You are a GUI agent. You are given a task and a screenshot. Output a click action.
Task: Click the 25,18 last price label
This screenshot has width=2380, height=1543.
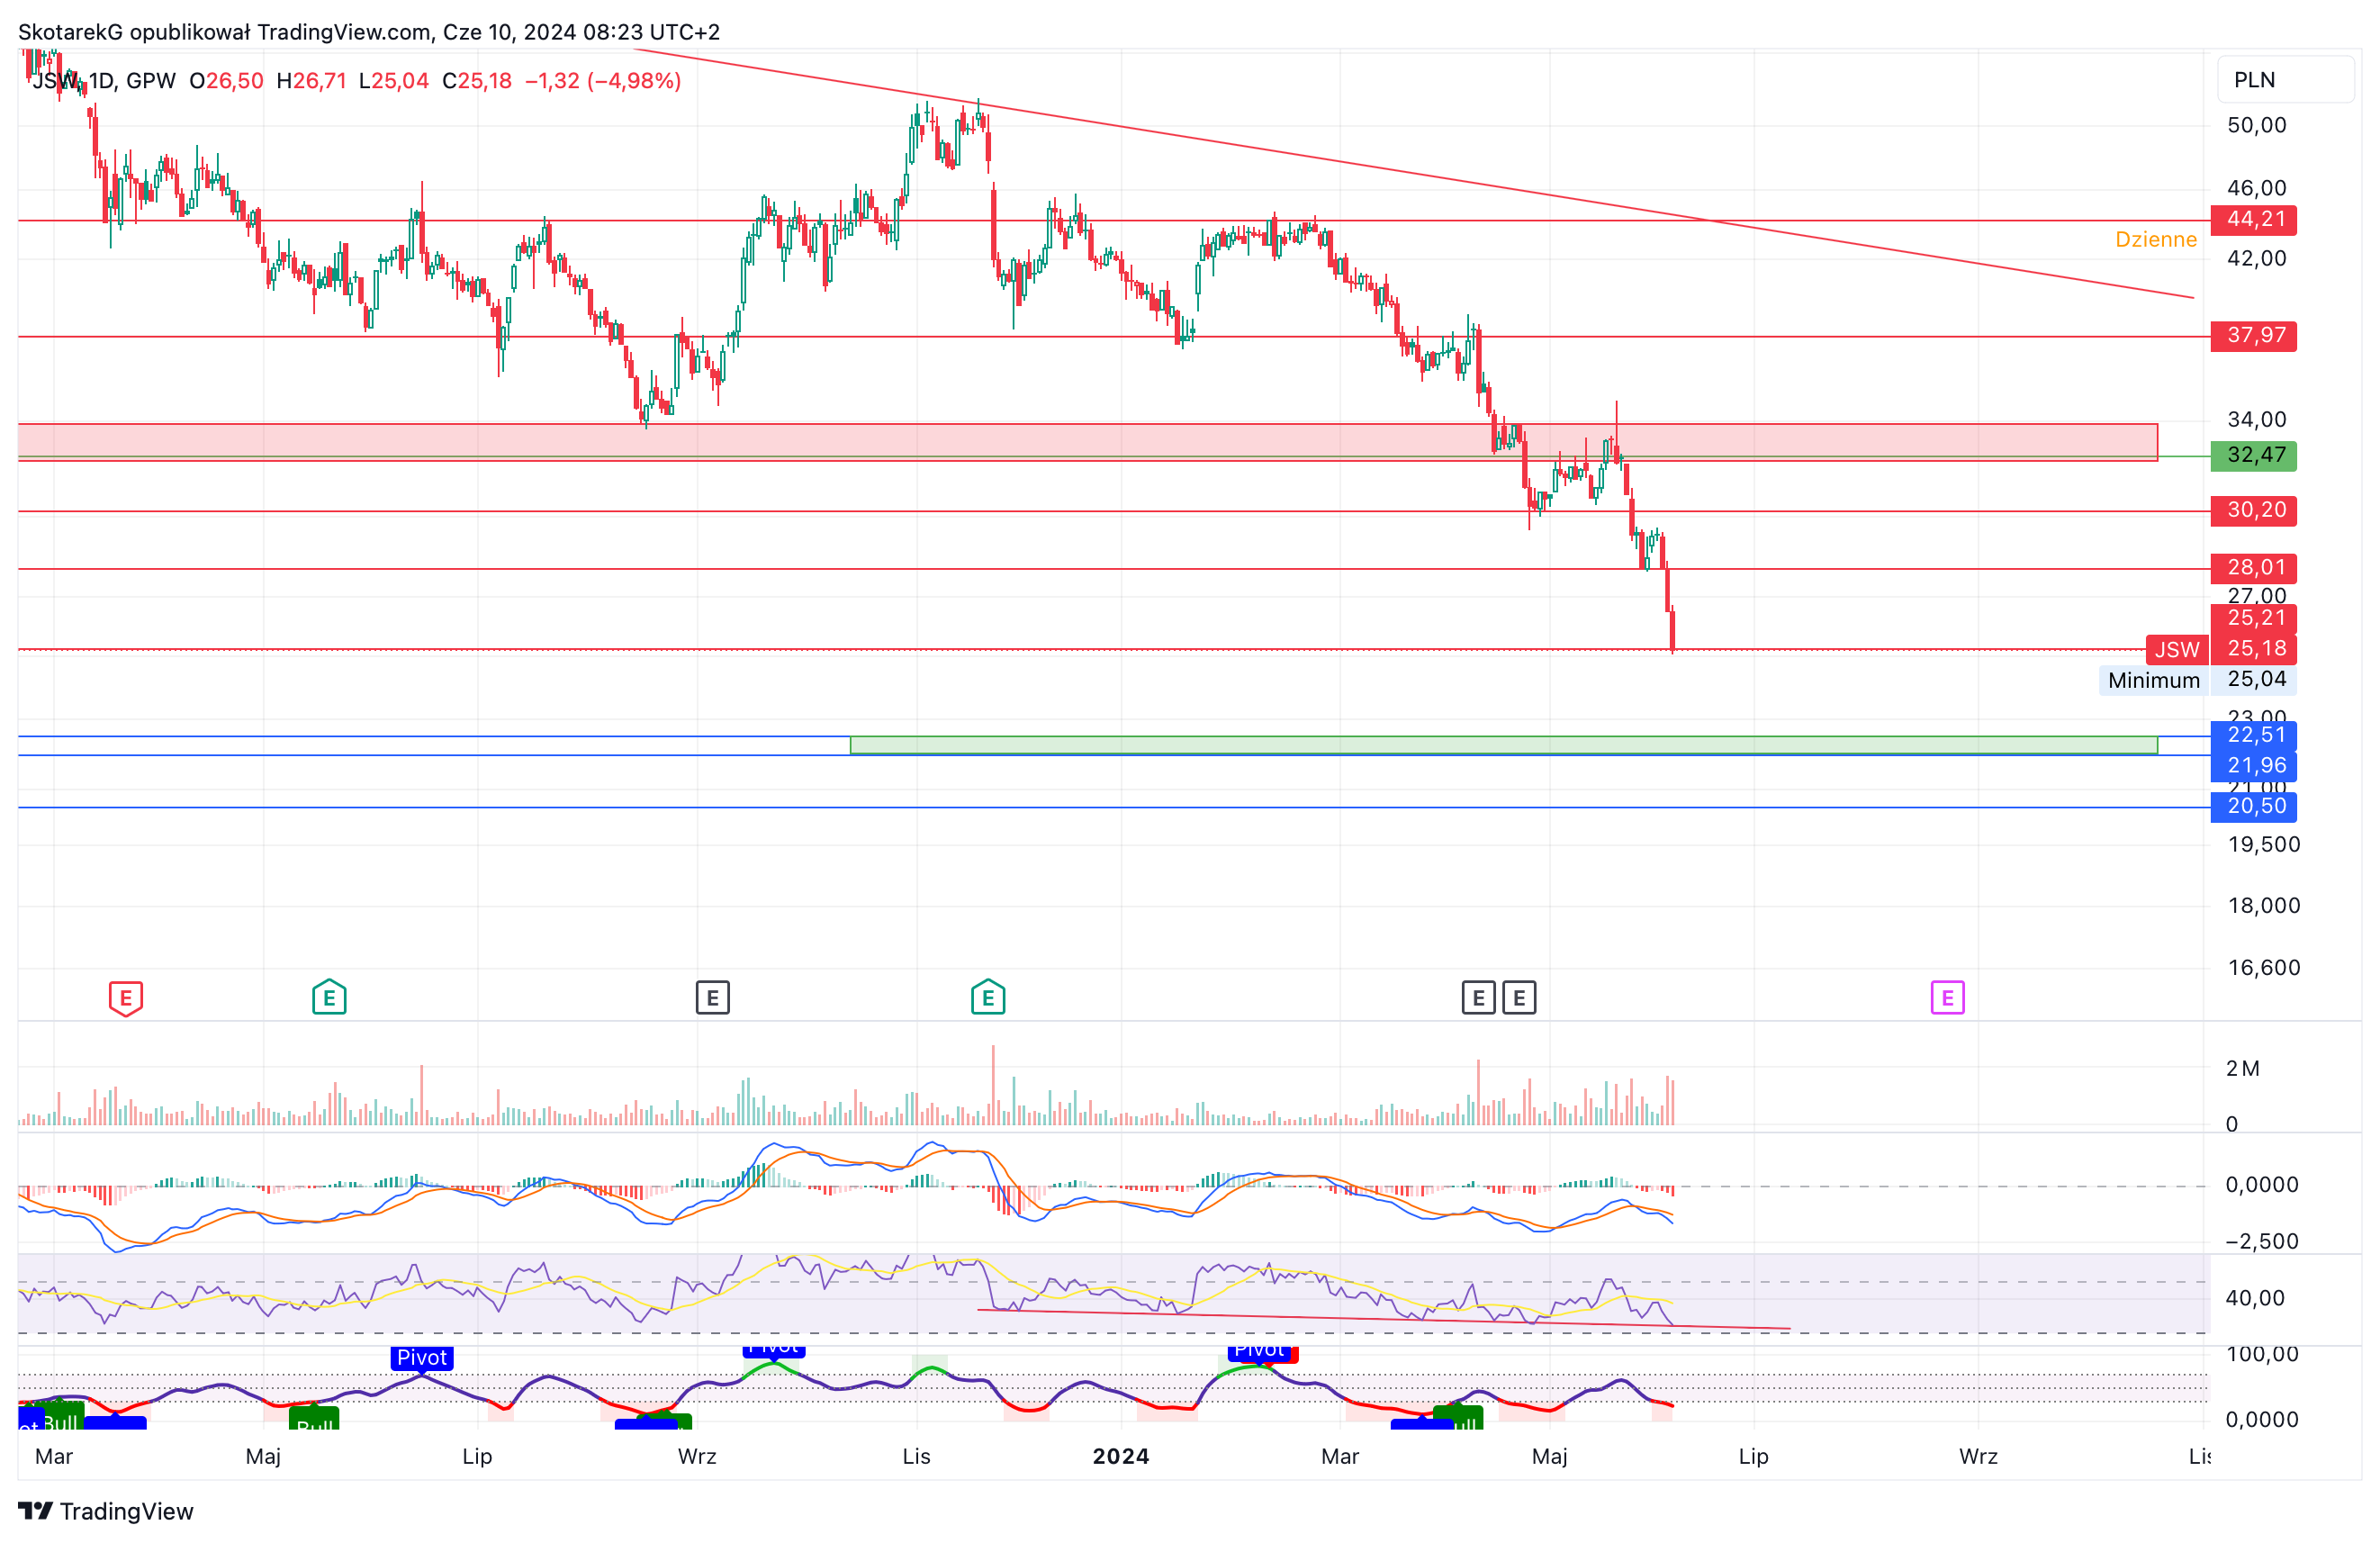2253,649
